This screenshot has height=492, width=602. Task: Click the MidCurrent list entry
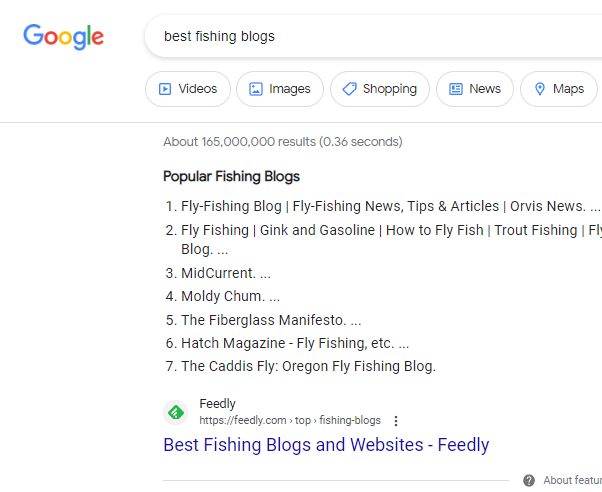218,273
